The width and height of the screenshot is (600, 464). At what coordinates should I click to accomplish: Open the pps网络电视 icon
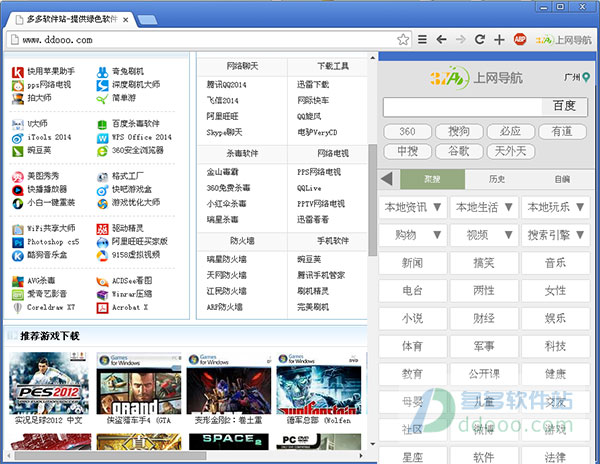(18, 85)
